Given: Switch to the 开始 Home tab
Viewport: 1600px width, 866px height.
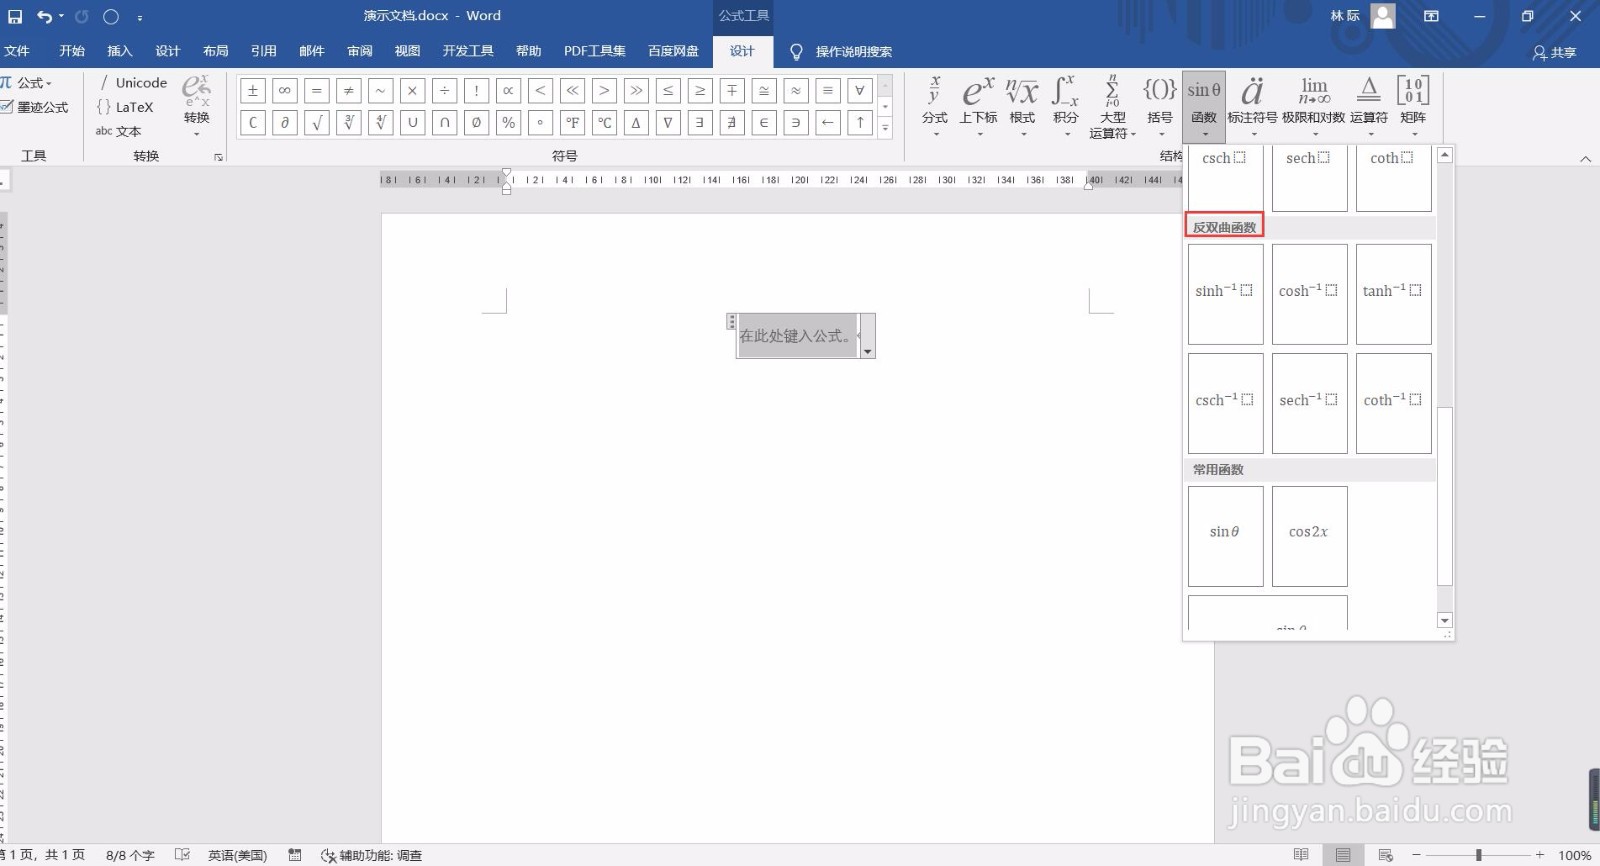Looking at the screenshot, I should (72, 51).
